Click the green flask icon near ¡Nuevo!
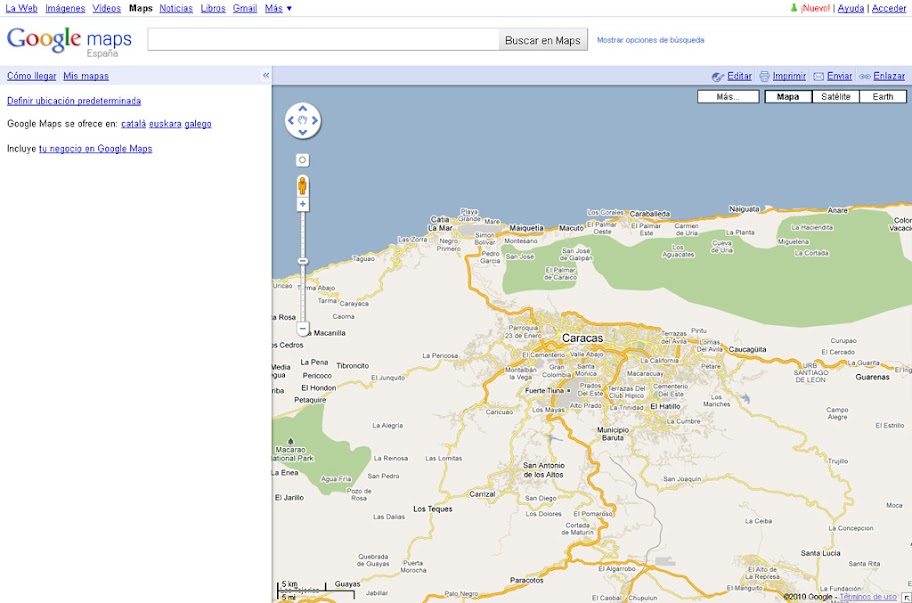This screenshot has height=603, width=912. pos(793,8)
